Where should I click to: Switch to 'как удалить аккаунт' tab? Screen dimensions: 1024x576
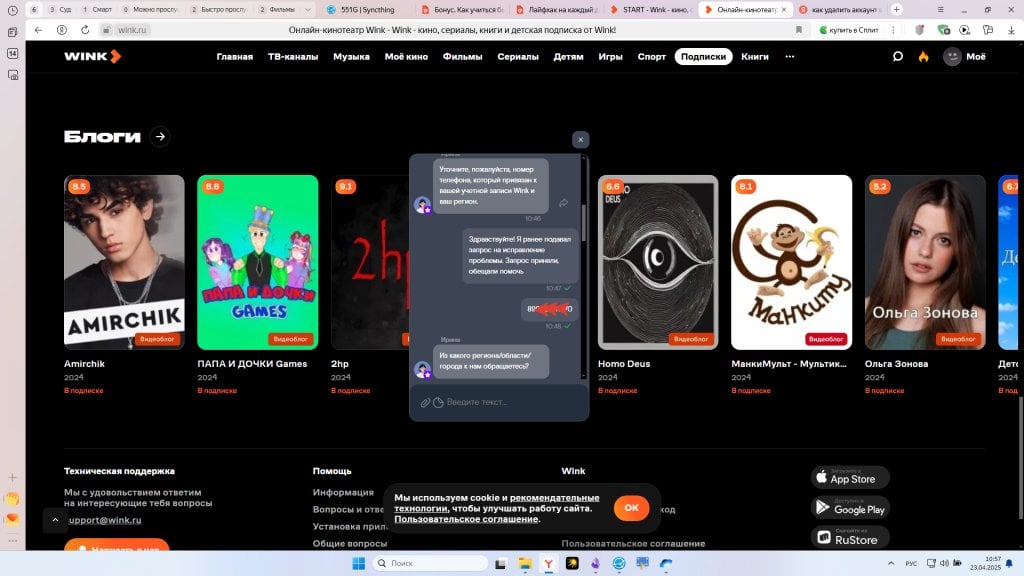pos(840,10)
